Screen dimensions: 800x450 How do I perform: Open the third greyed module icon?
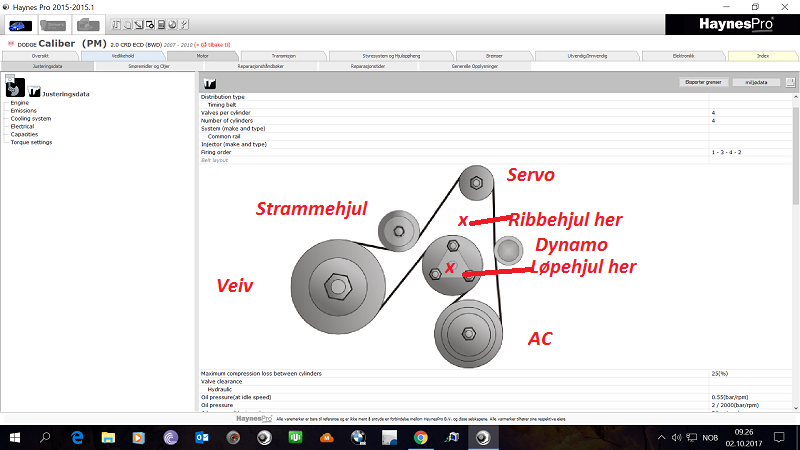coord(88,24)
